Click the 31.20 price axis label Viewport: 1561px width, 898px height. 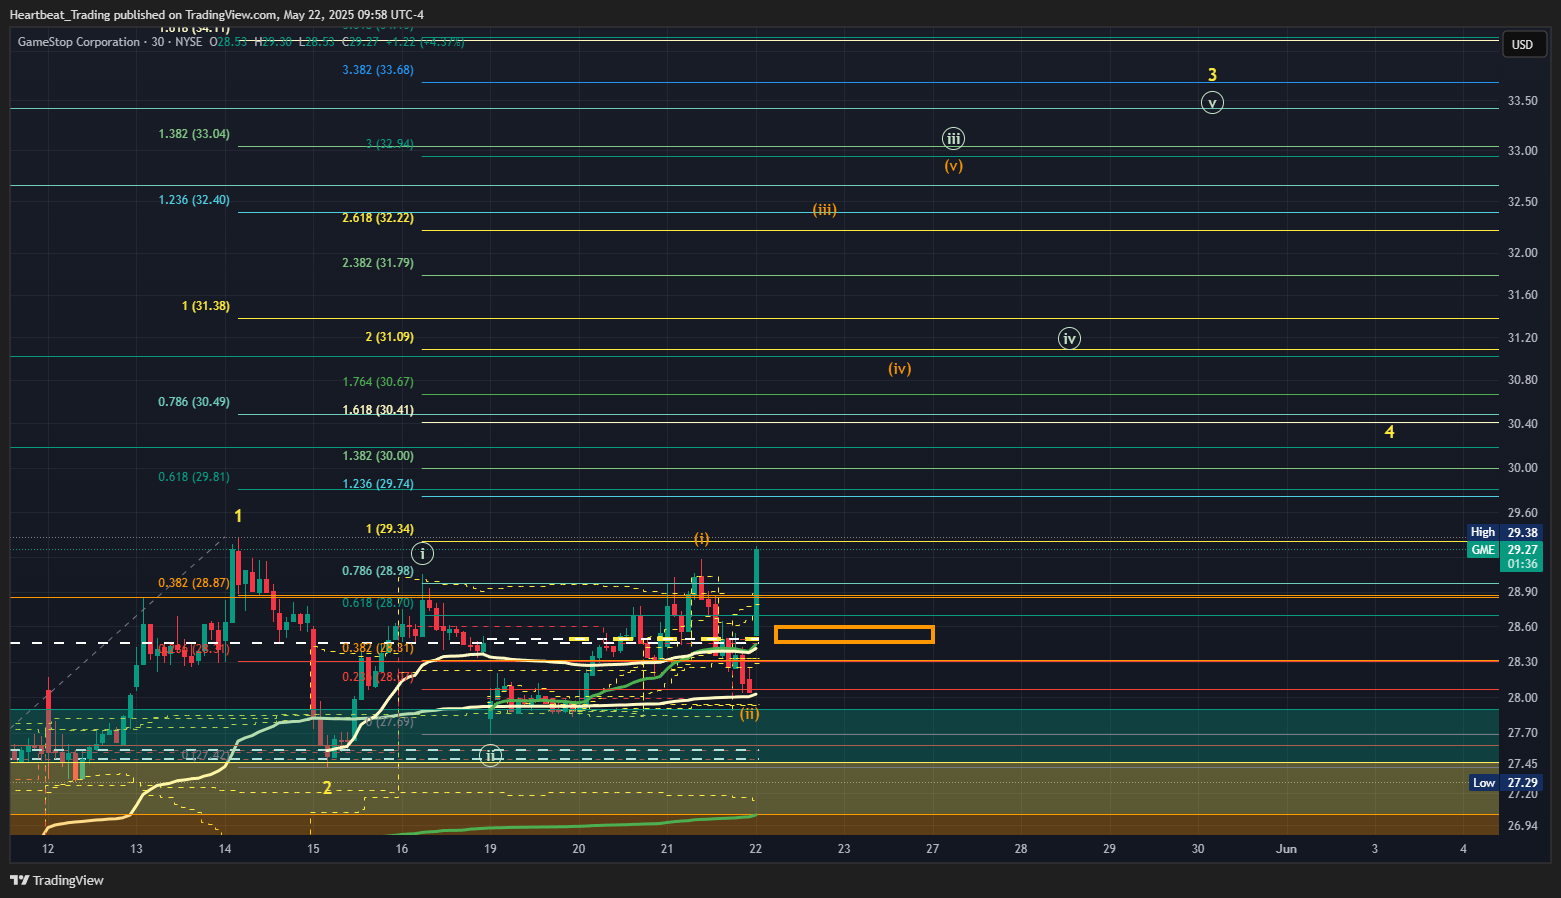tap(1522, 338)
